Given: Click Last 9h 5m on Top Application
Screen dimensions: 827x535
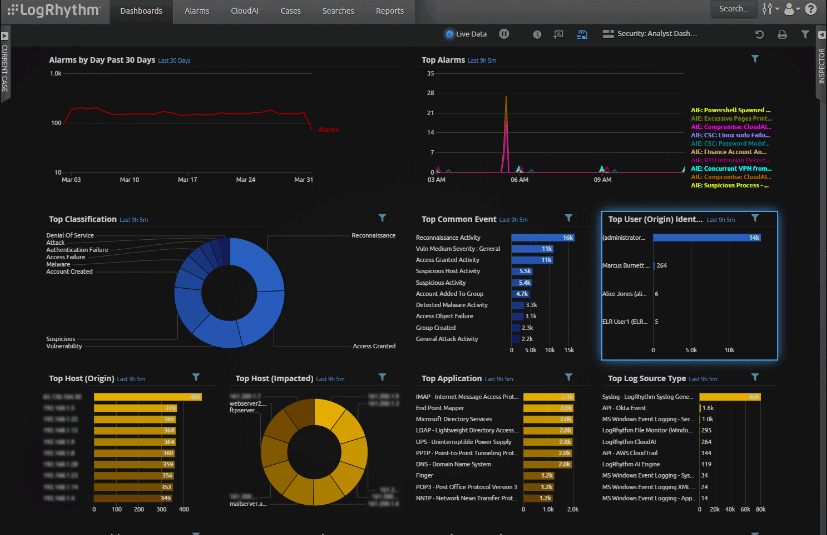Looking at the screenshot, I should [498, 379].
